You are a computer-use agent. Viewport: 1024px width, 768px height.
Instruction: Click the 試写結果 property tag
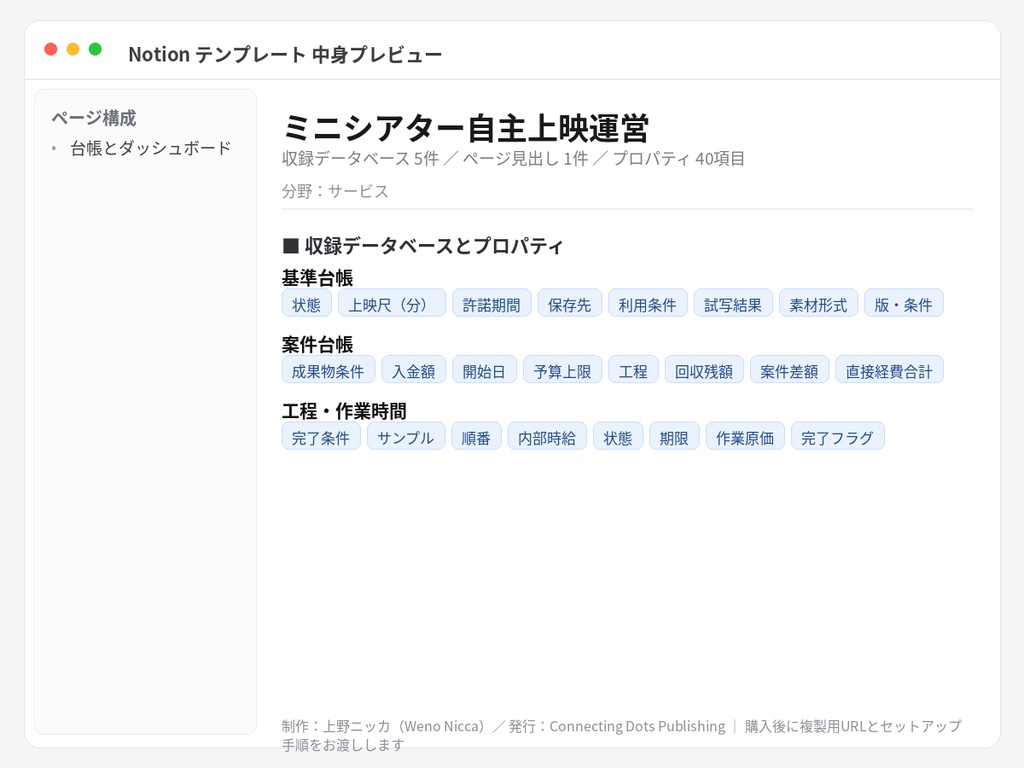[x=733, y=304]
